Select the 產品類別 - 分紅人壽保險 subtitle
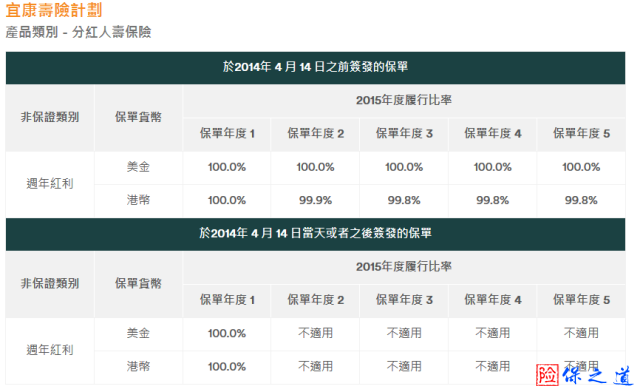Image resolution: width=640 pixels, height=392 pixels. click(78, 32)
